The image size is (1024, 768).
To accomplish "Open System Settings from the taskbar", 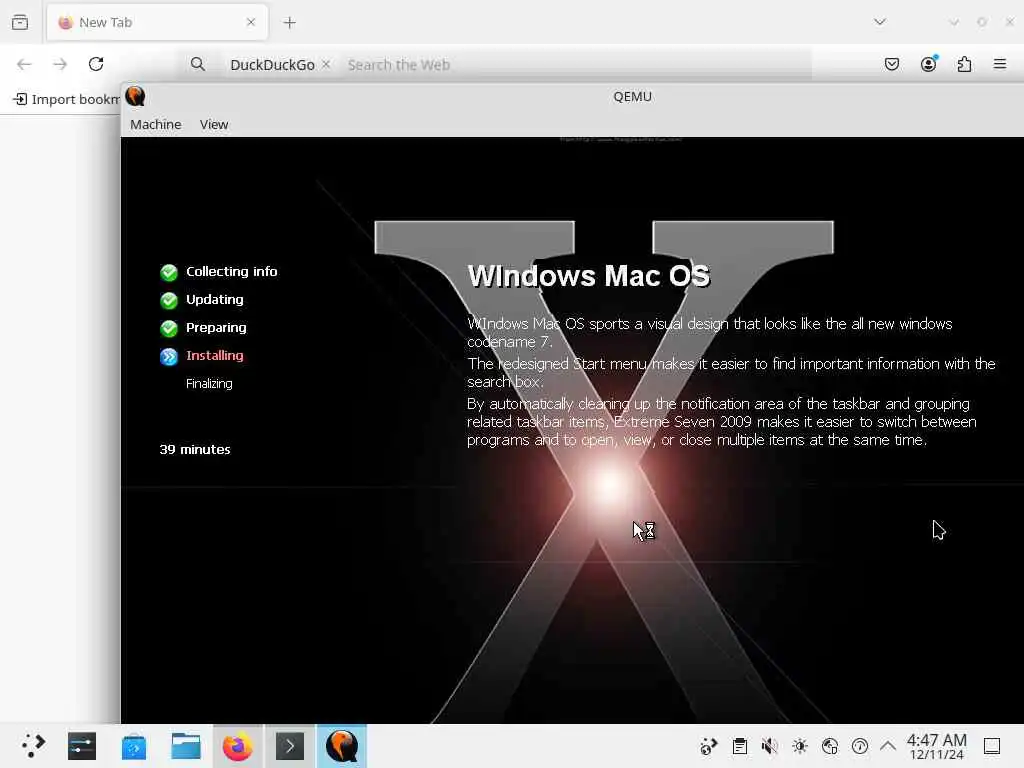I will click(82, 746).
